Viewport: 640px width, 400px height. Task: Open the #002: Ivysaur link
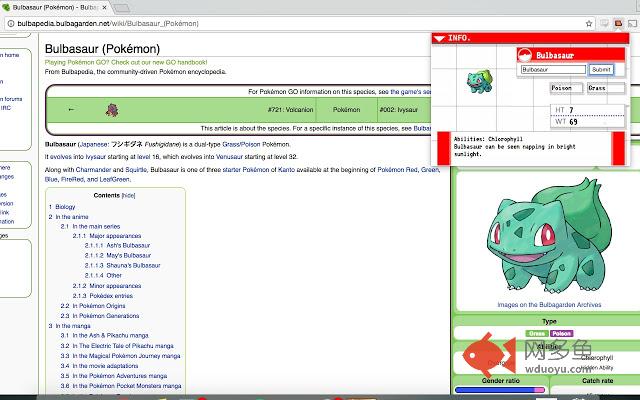[398, 110]
